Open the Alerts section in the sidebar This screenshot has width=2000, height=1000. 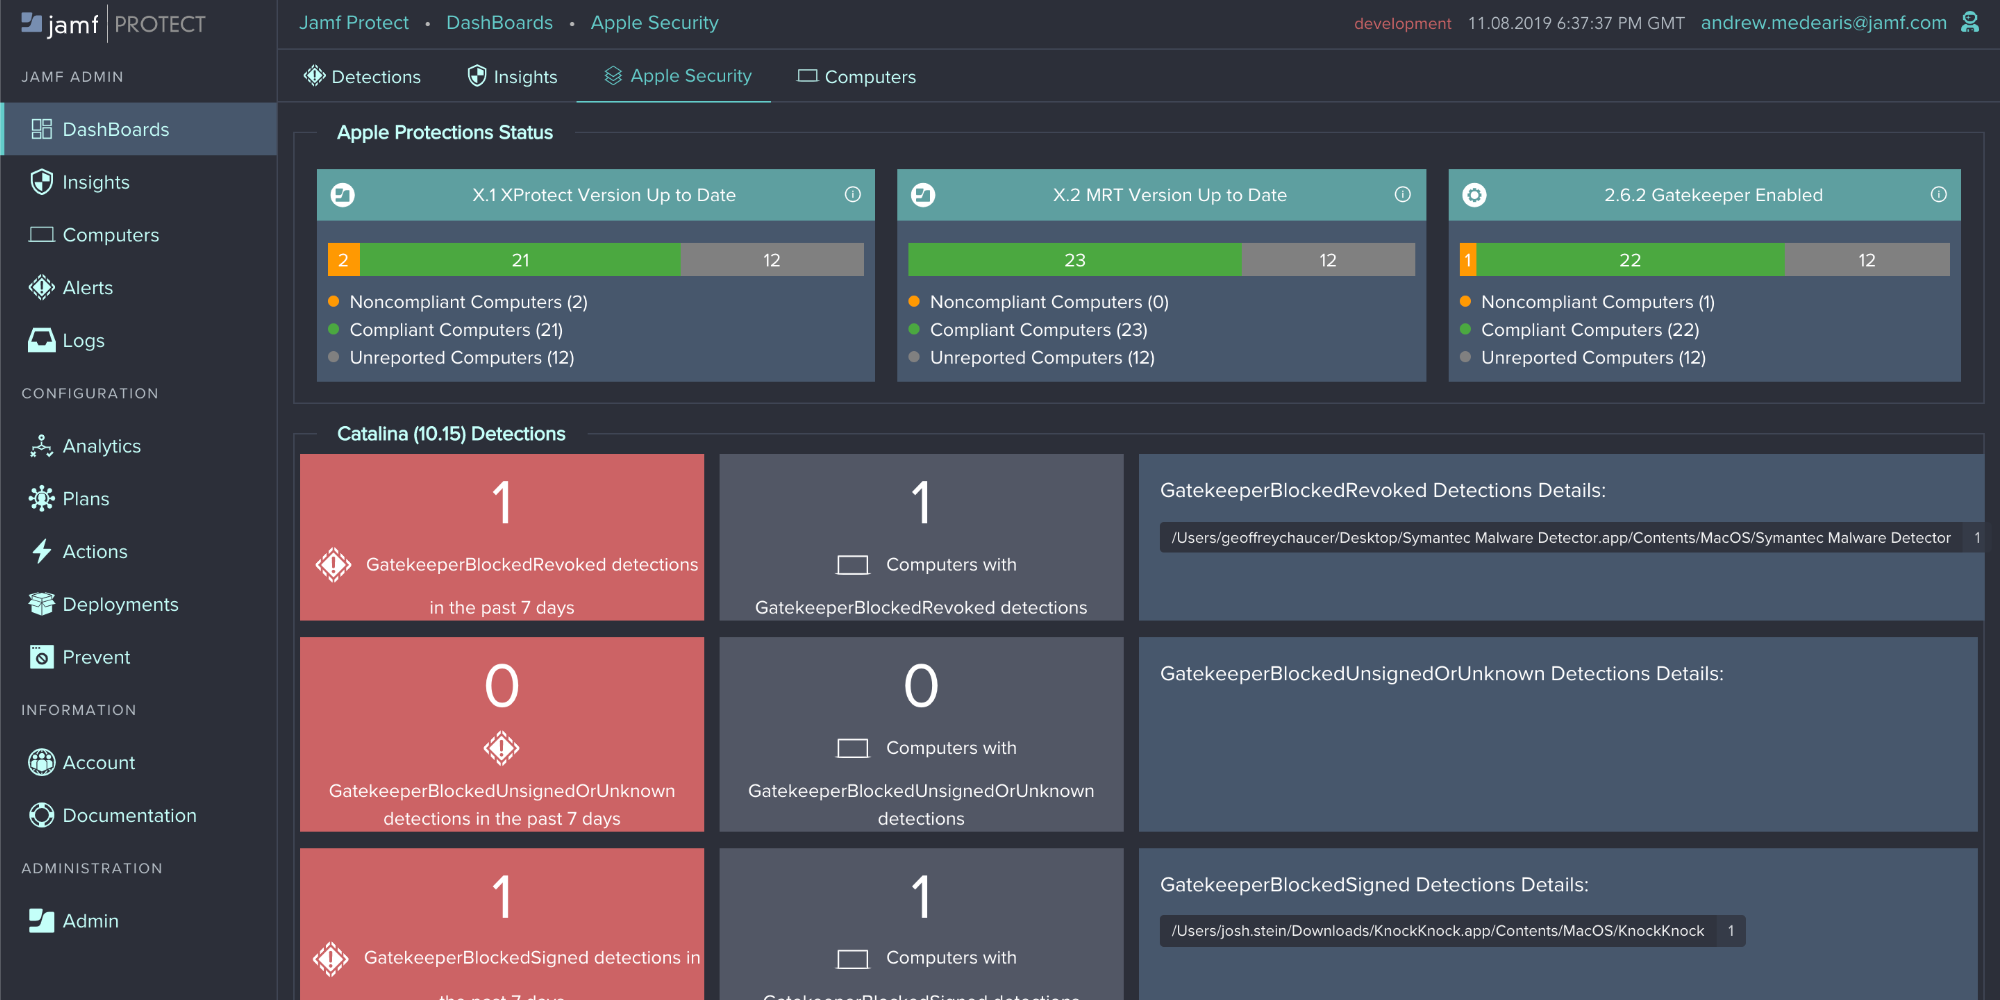click(85, 287)
